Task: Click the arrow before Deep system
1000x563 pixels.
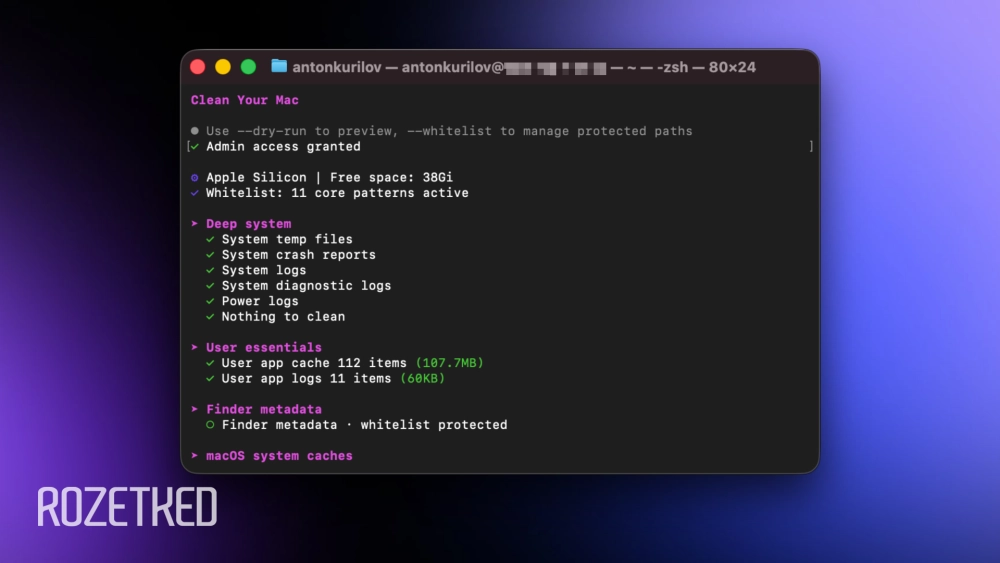Action: pos(195,224)
